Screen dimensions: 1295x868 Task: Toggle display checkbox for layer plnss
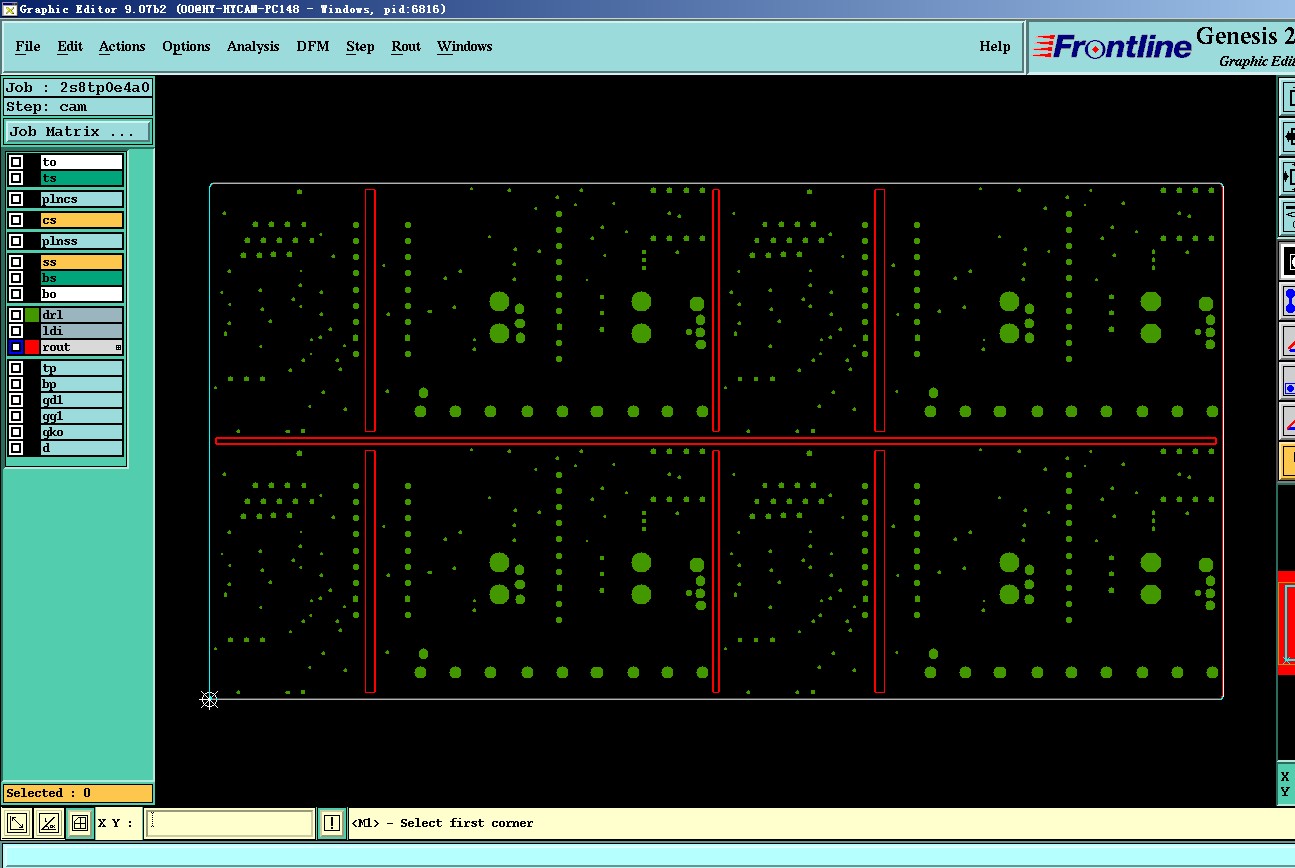coord(16,241)
